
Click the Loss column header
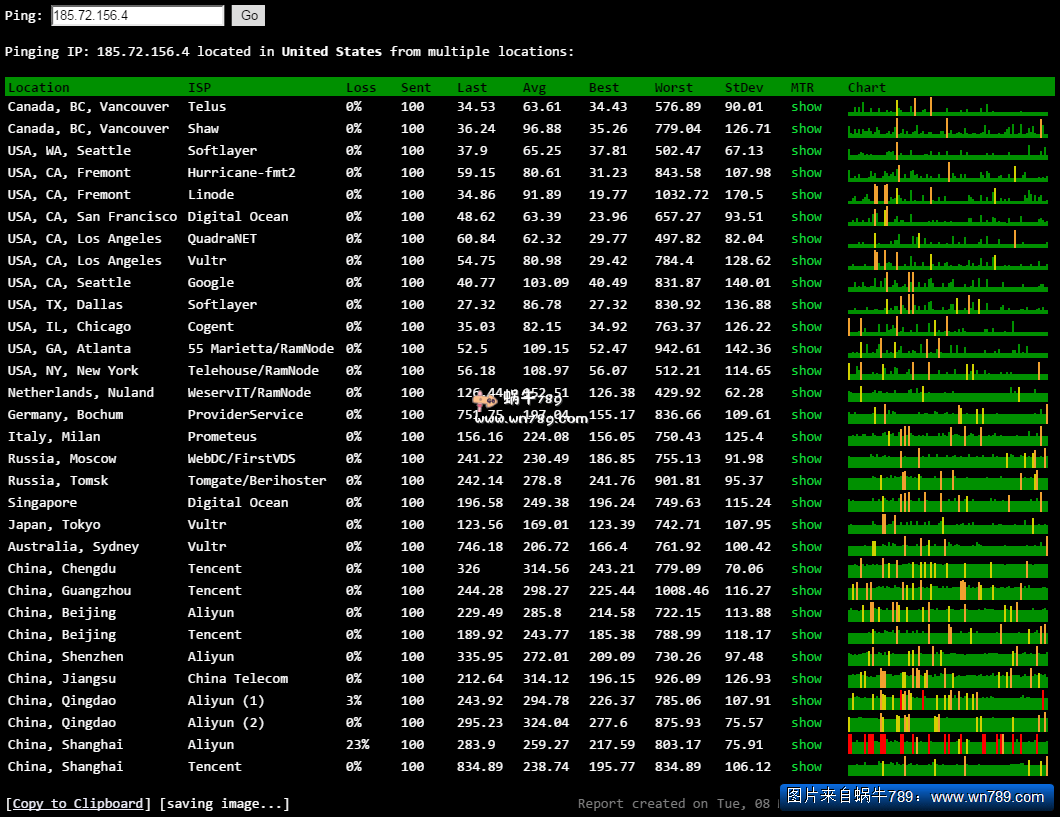pos(361,88)
